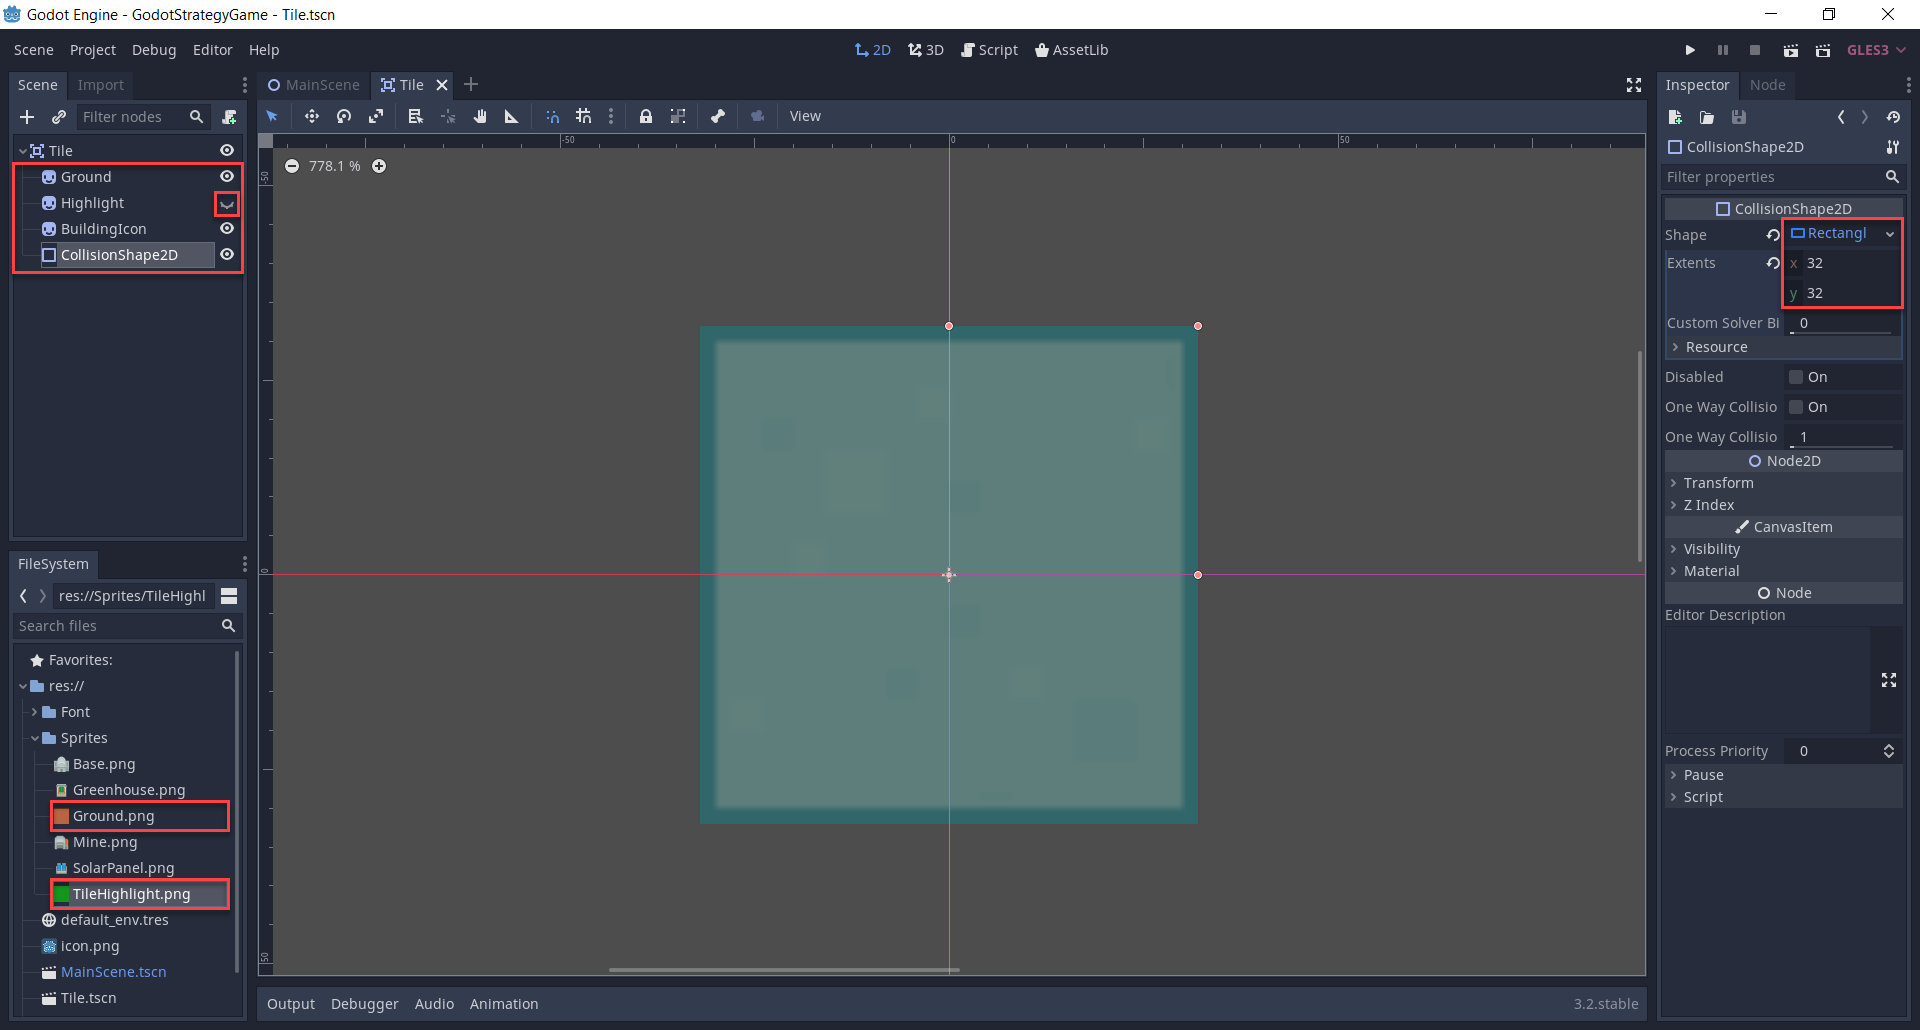The image size is (1920, 1030).
Task: Select the Move tool in viewport toolbar
Action: [x=312, y=117]
